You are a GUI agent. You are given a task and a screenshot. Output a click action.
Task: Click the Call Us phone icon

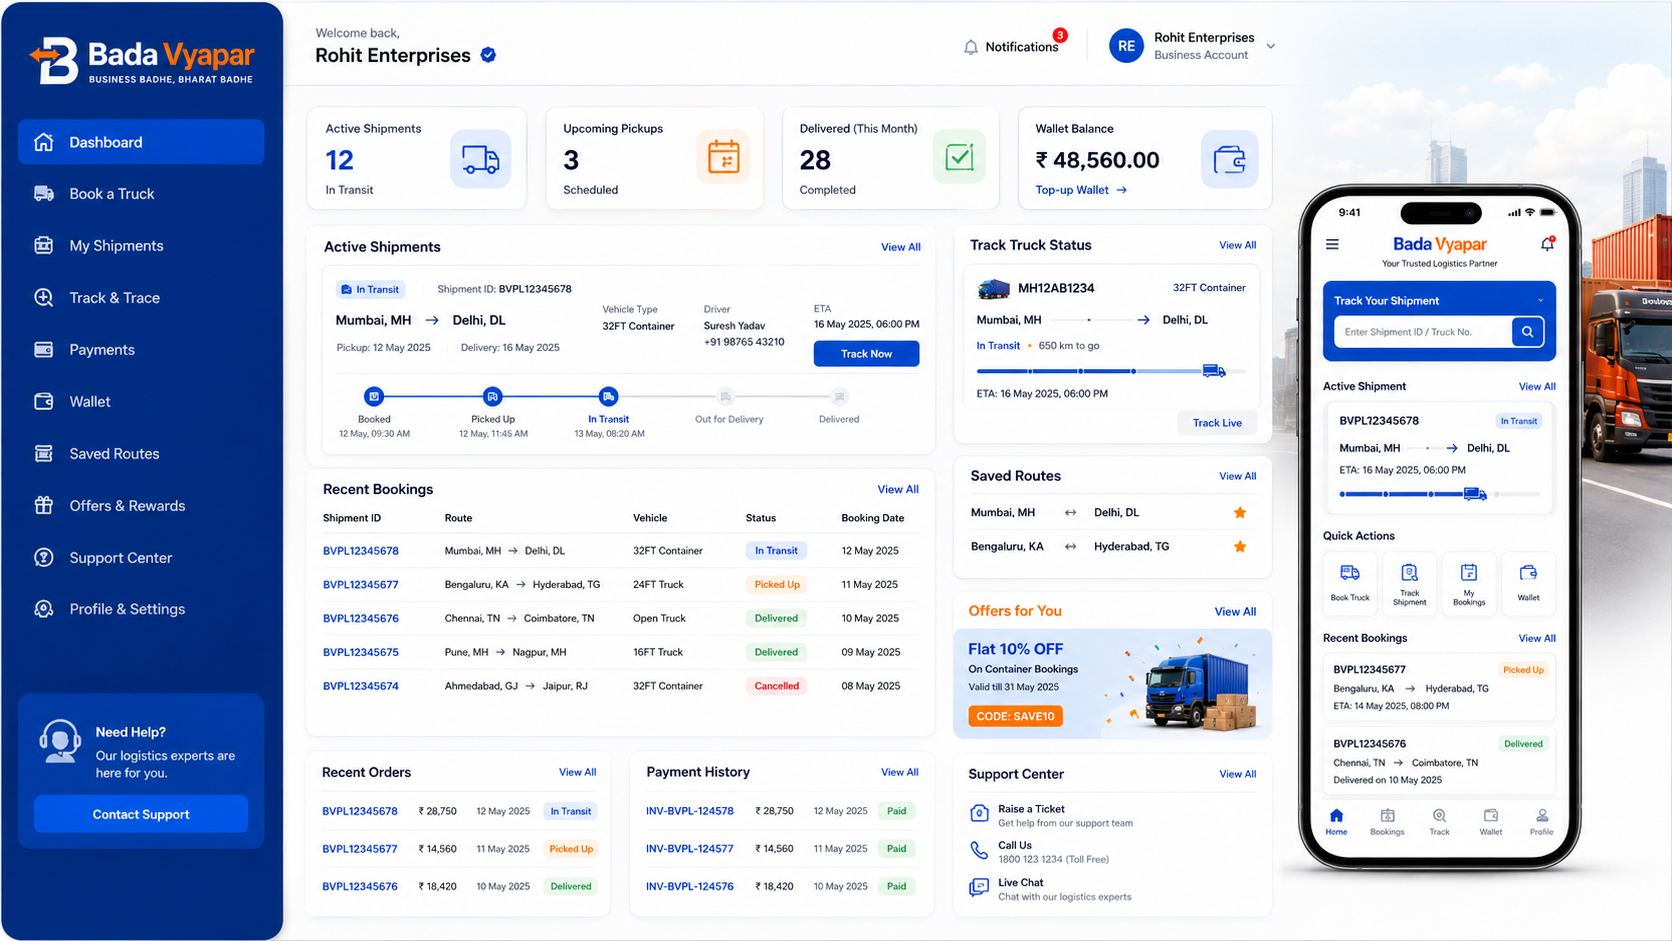979,850
